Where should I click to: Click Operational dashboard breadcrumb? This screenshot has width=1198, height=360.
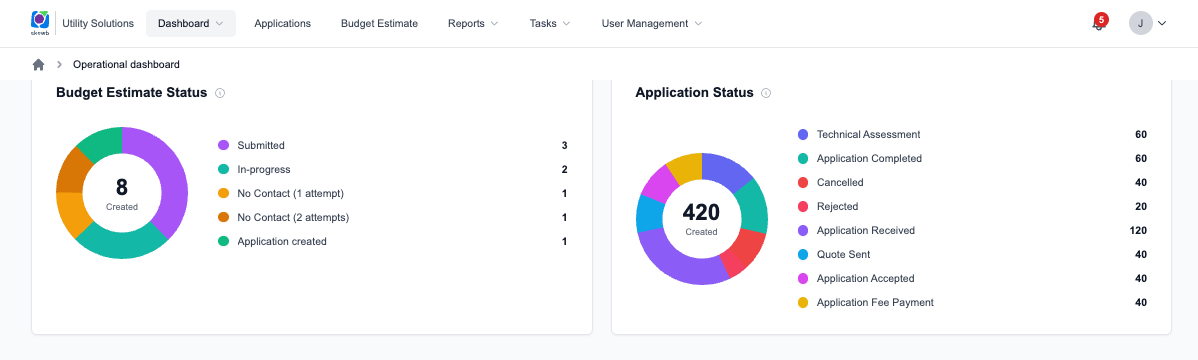pos(127,64)
